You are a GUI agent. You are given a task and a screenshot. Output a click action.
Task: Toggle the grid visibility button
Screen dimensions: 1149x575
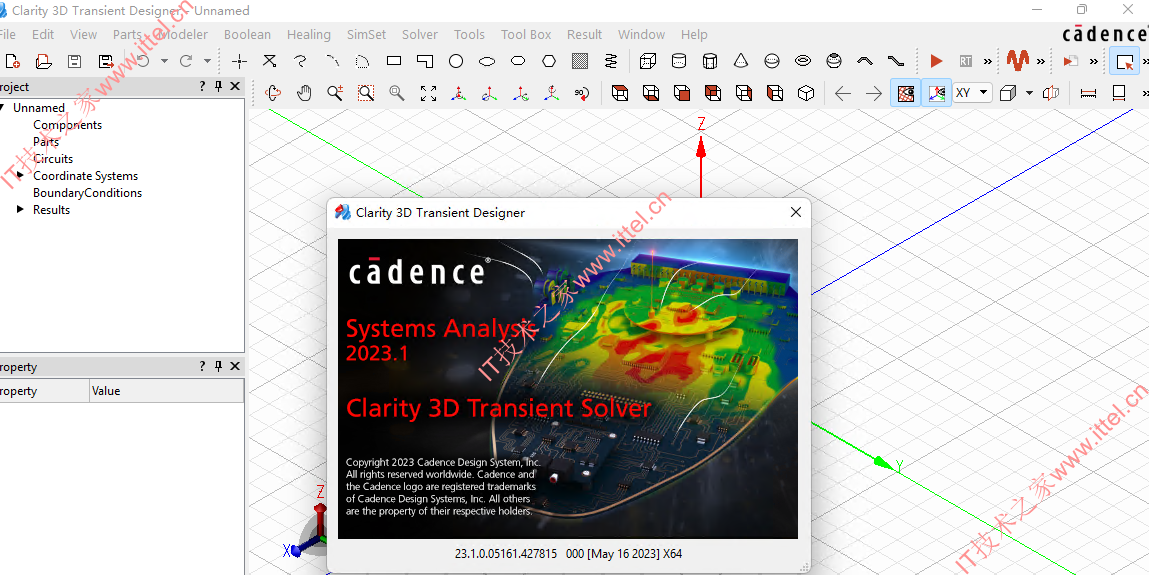906,93
